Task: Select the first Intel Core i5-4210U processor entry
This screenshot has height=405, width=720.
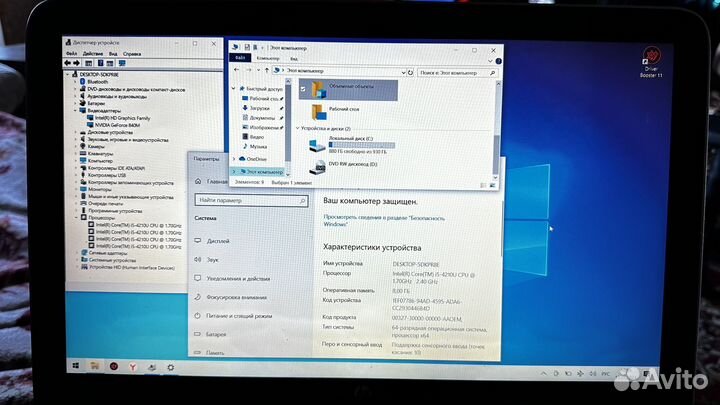Action: pos(135,225)
